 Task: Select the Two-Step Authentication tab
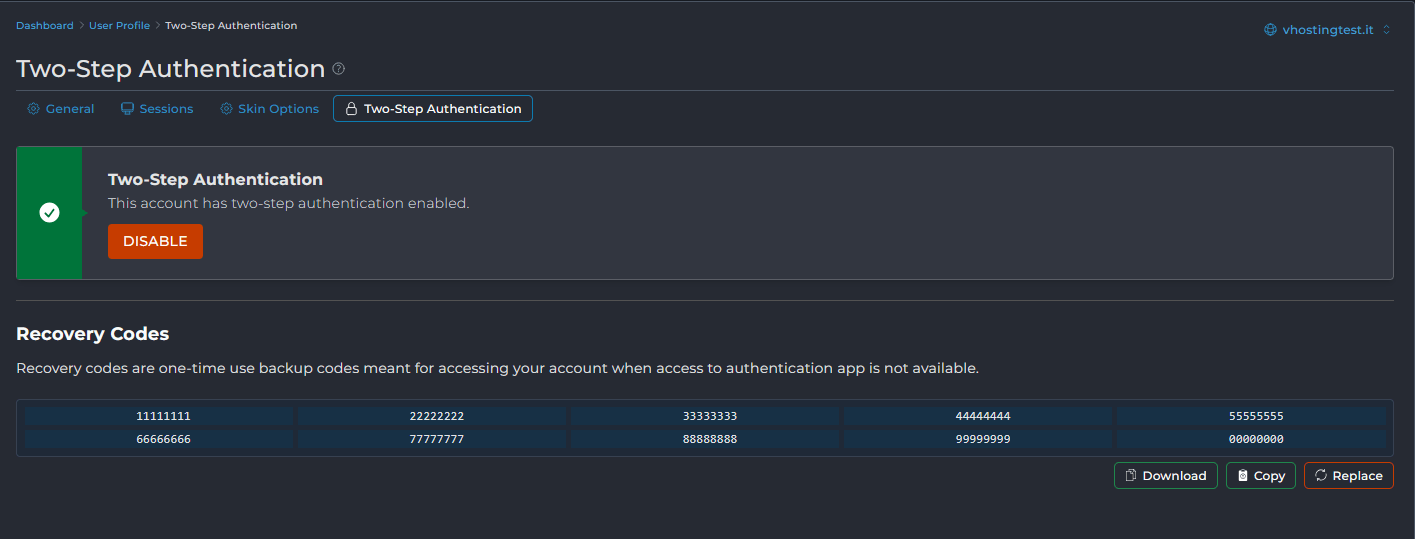pos(433,109)
